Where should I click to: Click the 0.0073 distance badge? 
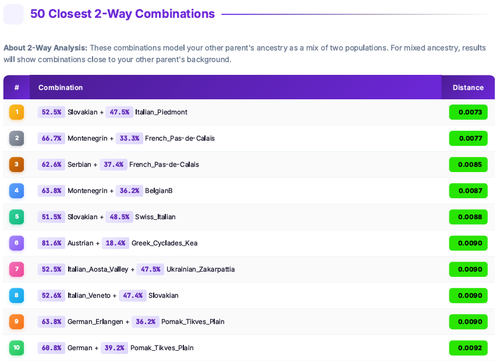coord(468,112)
